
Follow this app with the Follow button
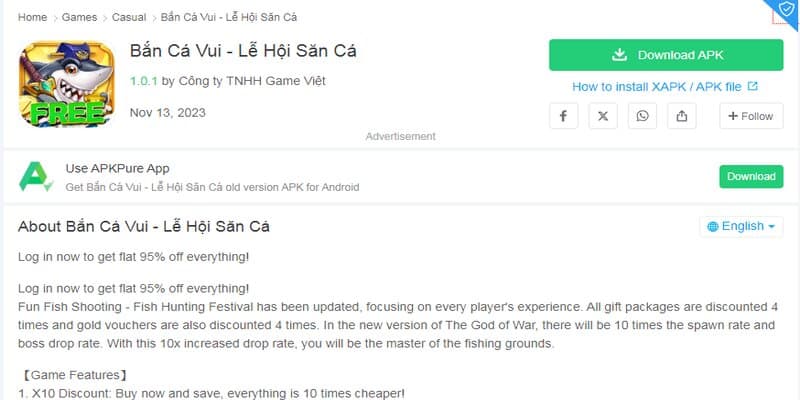[x=751, y=116]
